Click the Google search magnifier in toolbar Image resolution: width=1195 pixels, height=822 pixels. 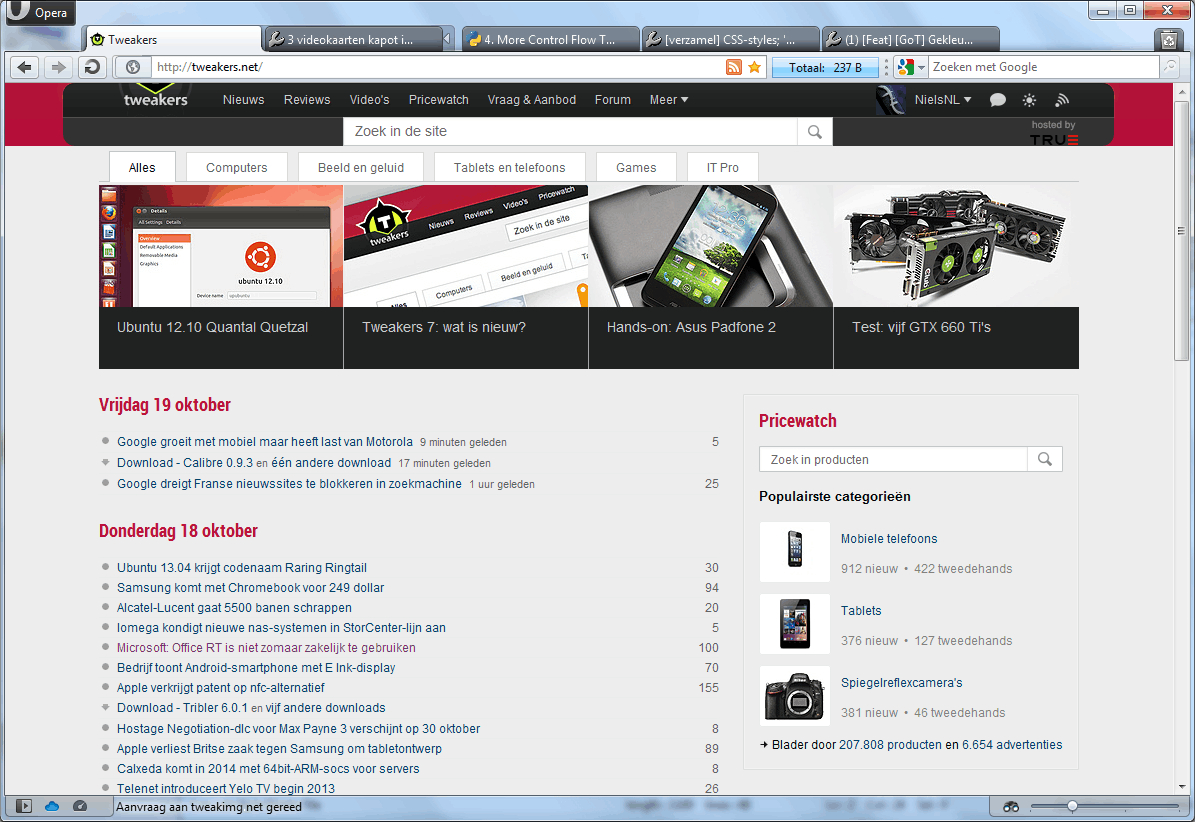coord(1169,67)
